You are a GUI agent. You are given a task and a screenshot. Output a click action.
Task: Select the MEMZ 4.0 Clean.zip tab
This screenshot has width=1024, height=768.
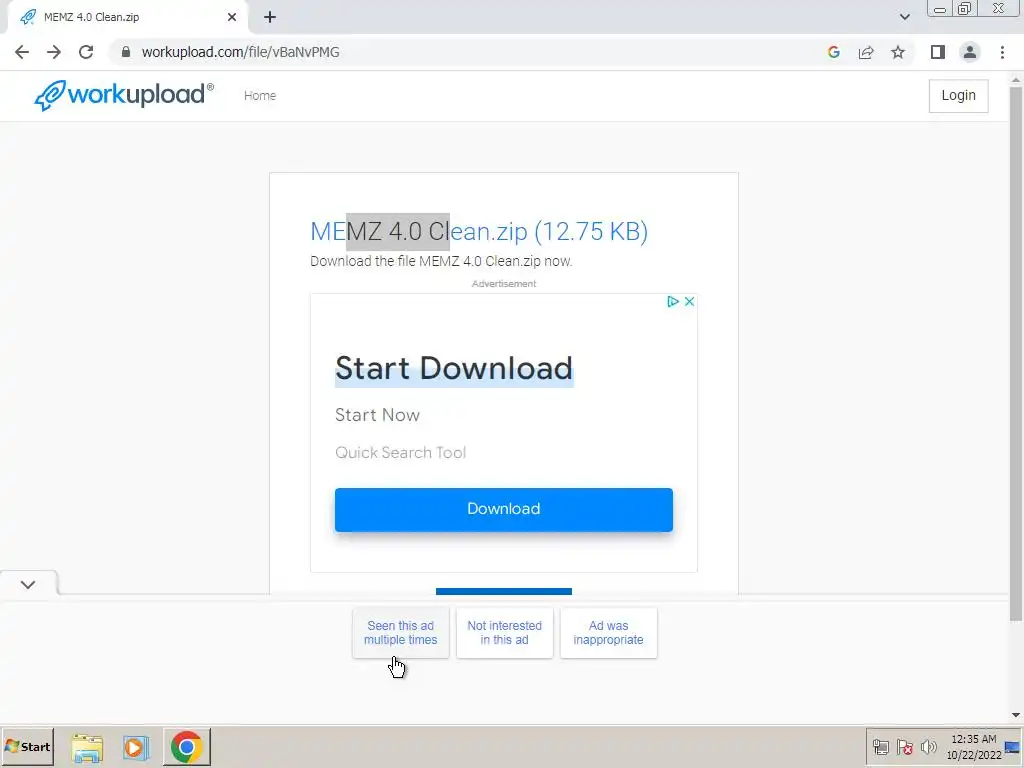(x=127, y=18)
